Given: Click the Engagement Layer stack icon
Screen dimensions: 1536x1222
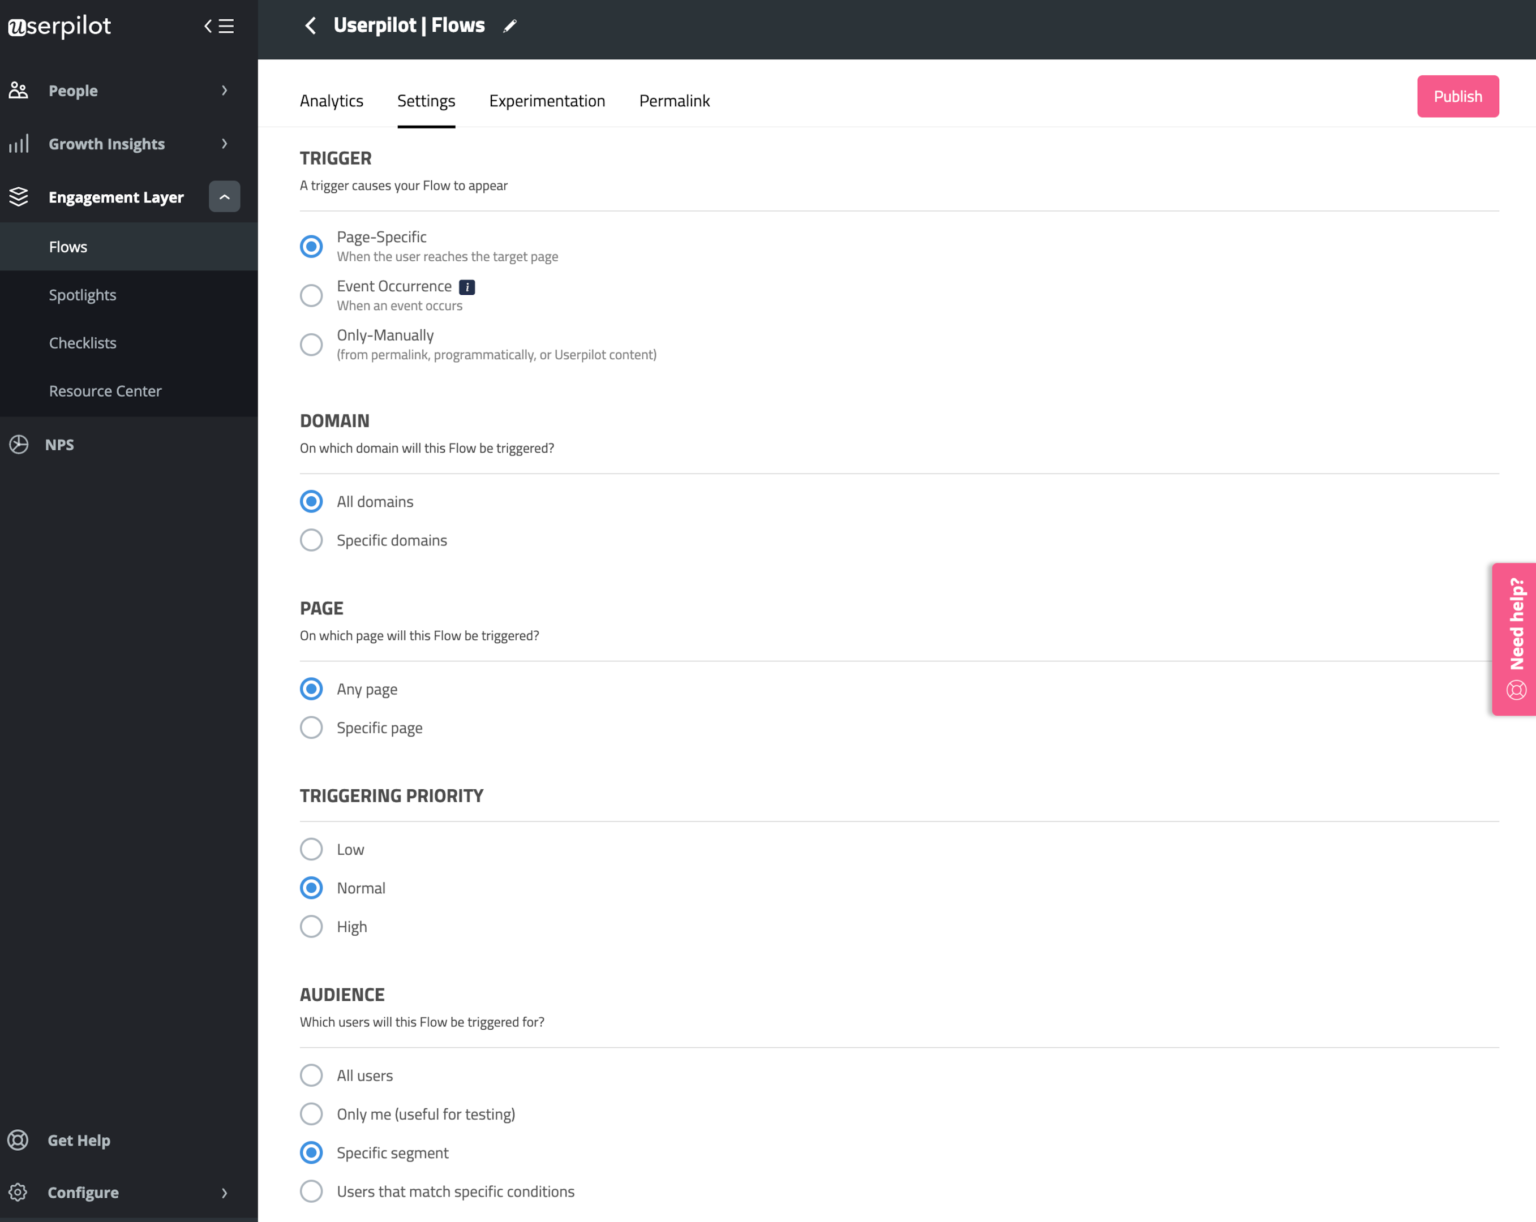Looking at the screenshot, I should (x=18, y=196).
